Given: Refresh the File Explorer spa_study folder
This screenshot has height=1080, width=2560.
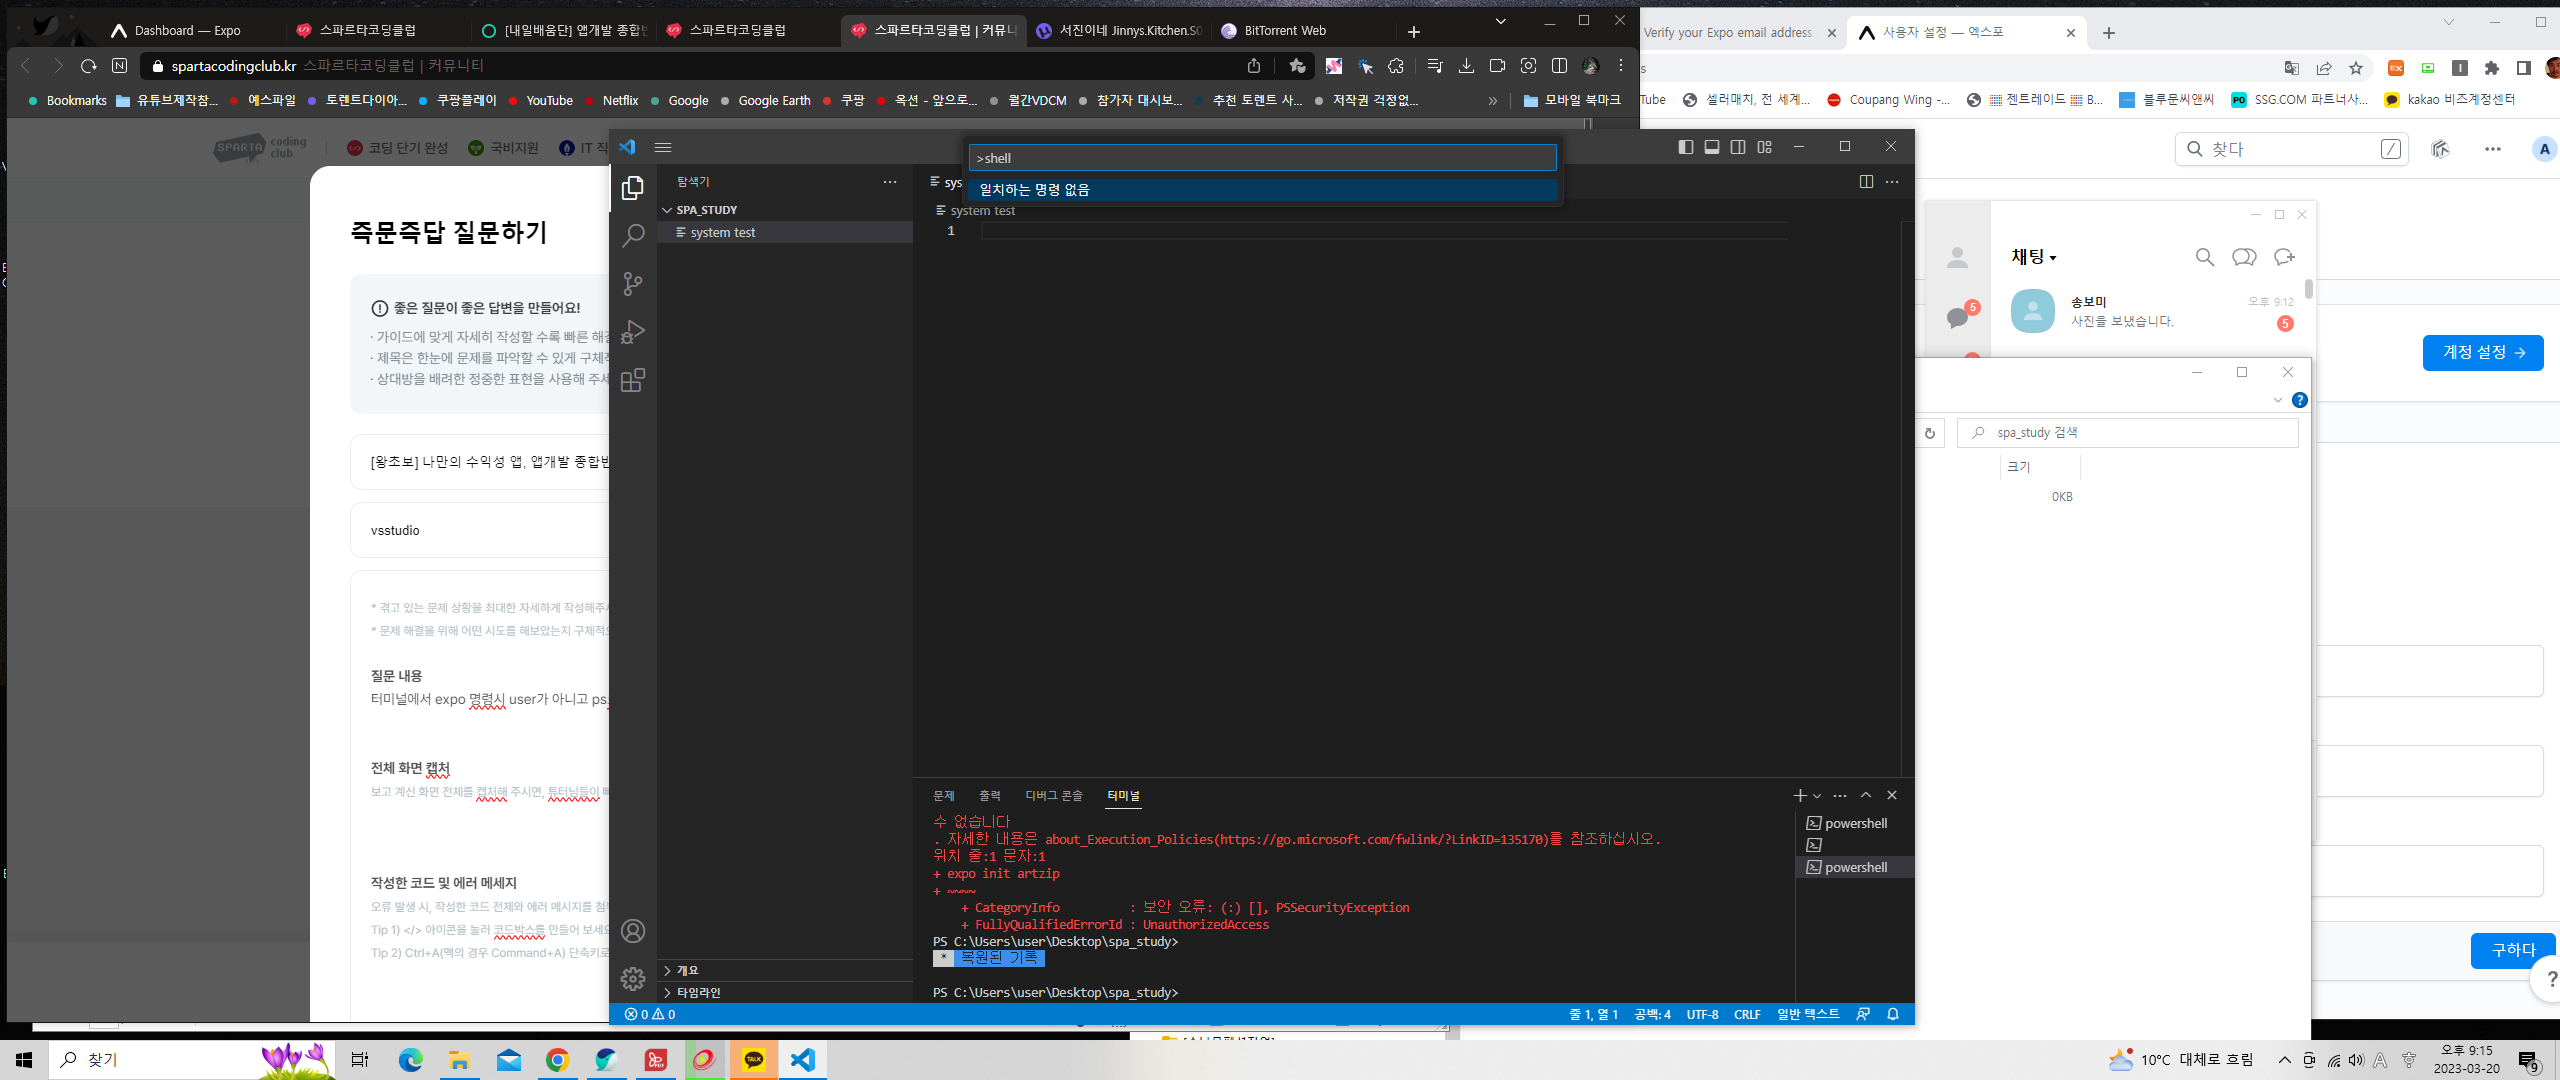Looking at the screenshot, I should [1930, 433].
